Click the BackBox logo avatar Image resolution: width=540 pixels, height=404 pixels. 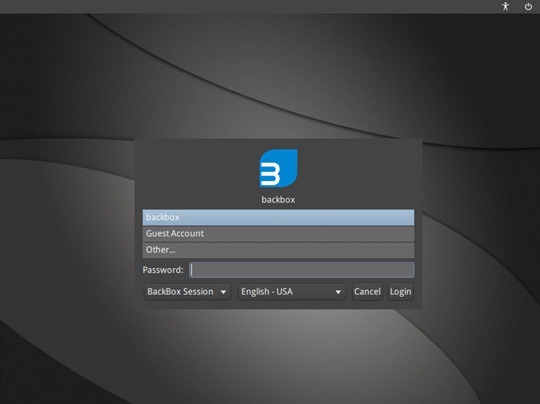click(x=278, y=168)
